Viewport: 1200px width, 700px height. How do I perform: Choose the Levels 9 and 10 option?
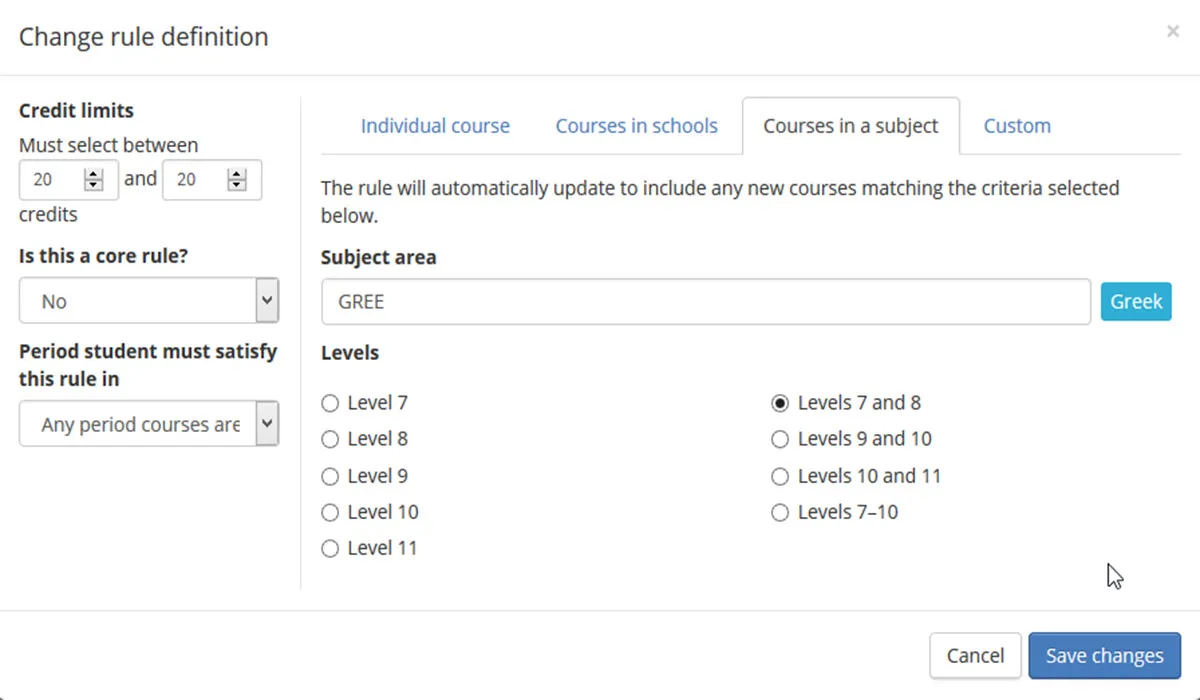(x=780, y=440)
